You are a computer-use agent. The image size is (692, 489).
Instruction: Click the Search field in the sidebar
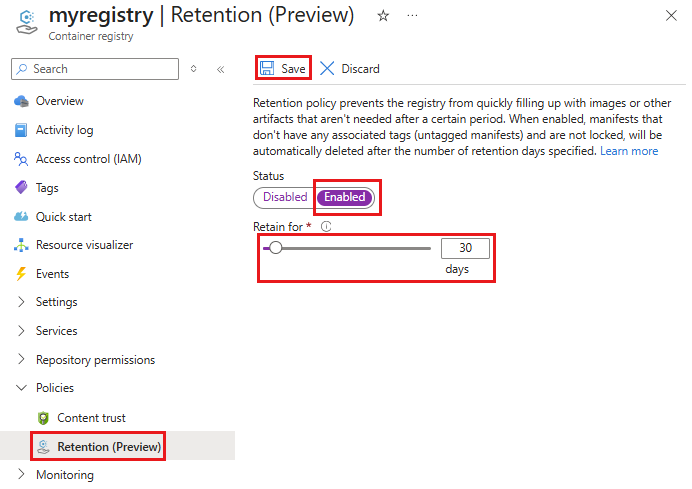95,69
